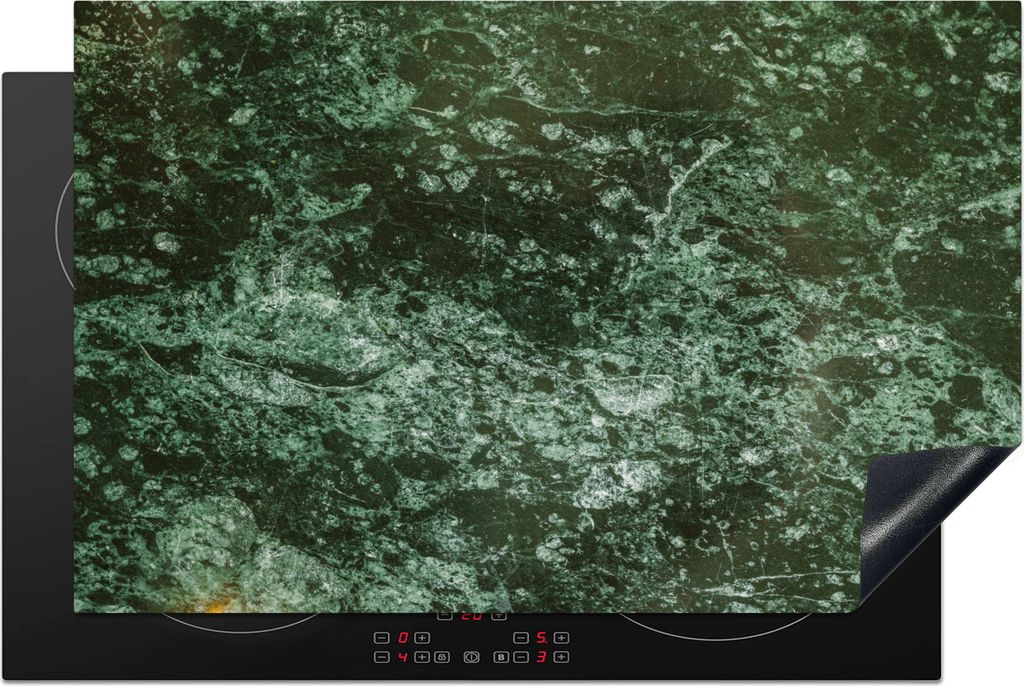Image resolution: width=1024 pixels, height=686 pixels.
Task: Tap the timer plus button
Action: [x=499, y=615]
